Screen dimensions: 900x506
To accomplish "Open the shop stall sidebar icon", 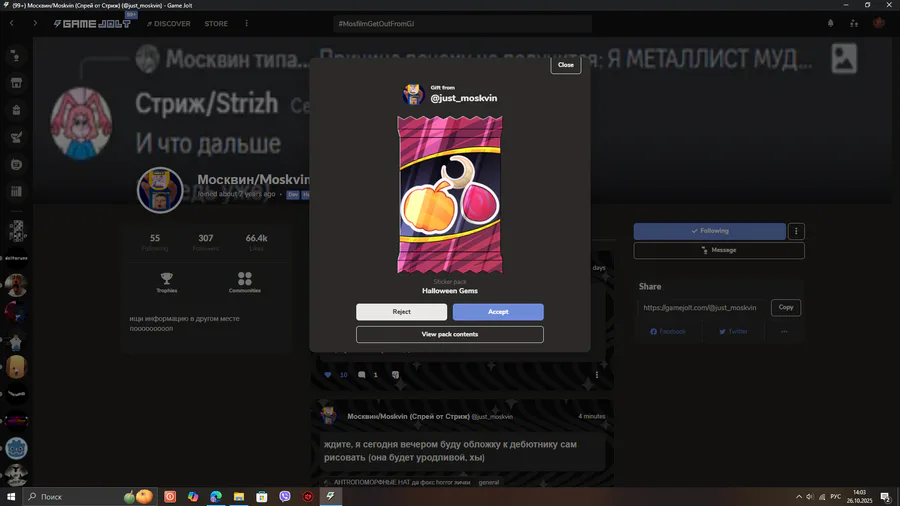I will point(16,83).
